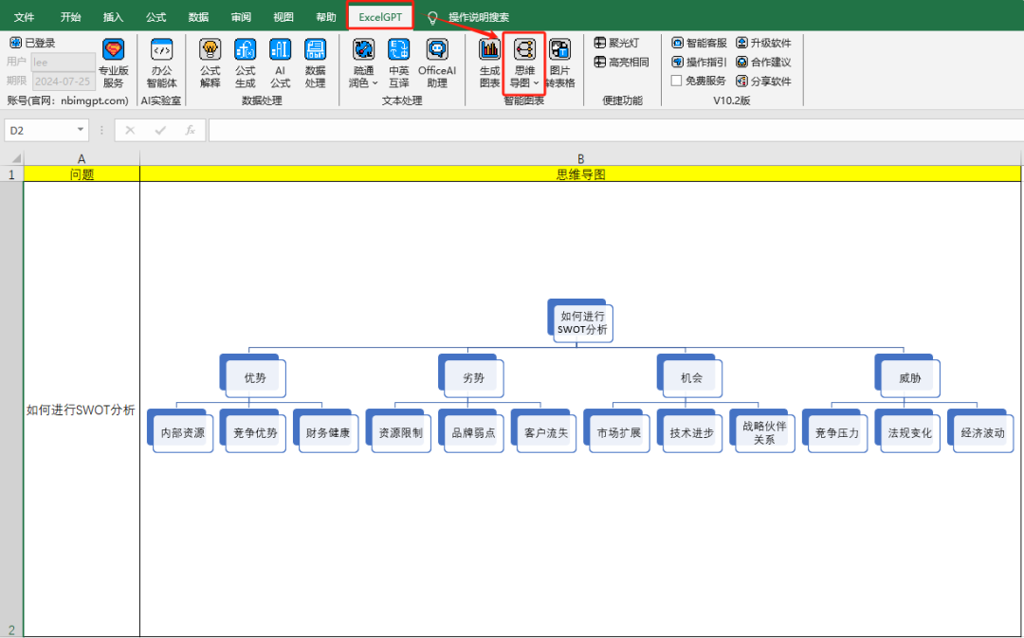Click the 智能客服 button

click(x=699, y=43)
